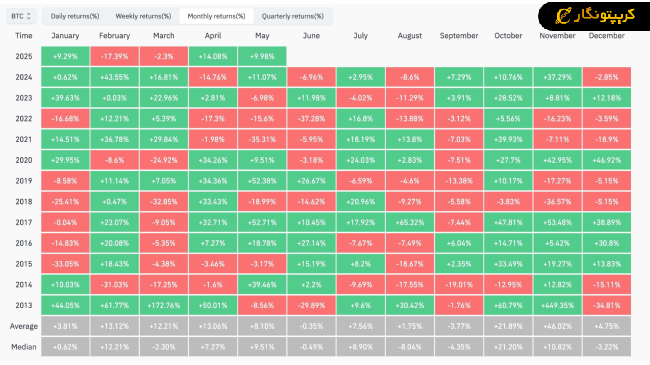650x365 pixels.
Task: Switch to Daily returns(%) tab
Action: [x=75, y=16]
